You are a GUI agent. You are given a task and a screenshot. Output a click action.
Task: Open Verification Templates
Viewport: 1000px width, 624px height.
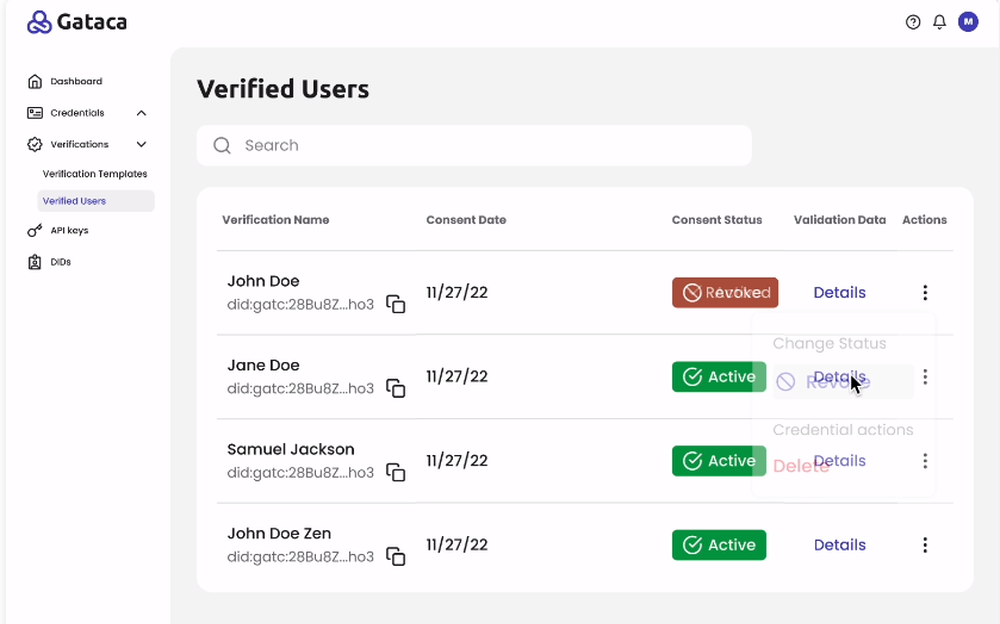point(95,174)
